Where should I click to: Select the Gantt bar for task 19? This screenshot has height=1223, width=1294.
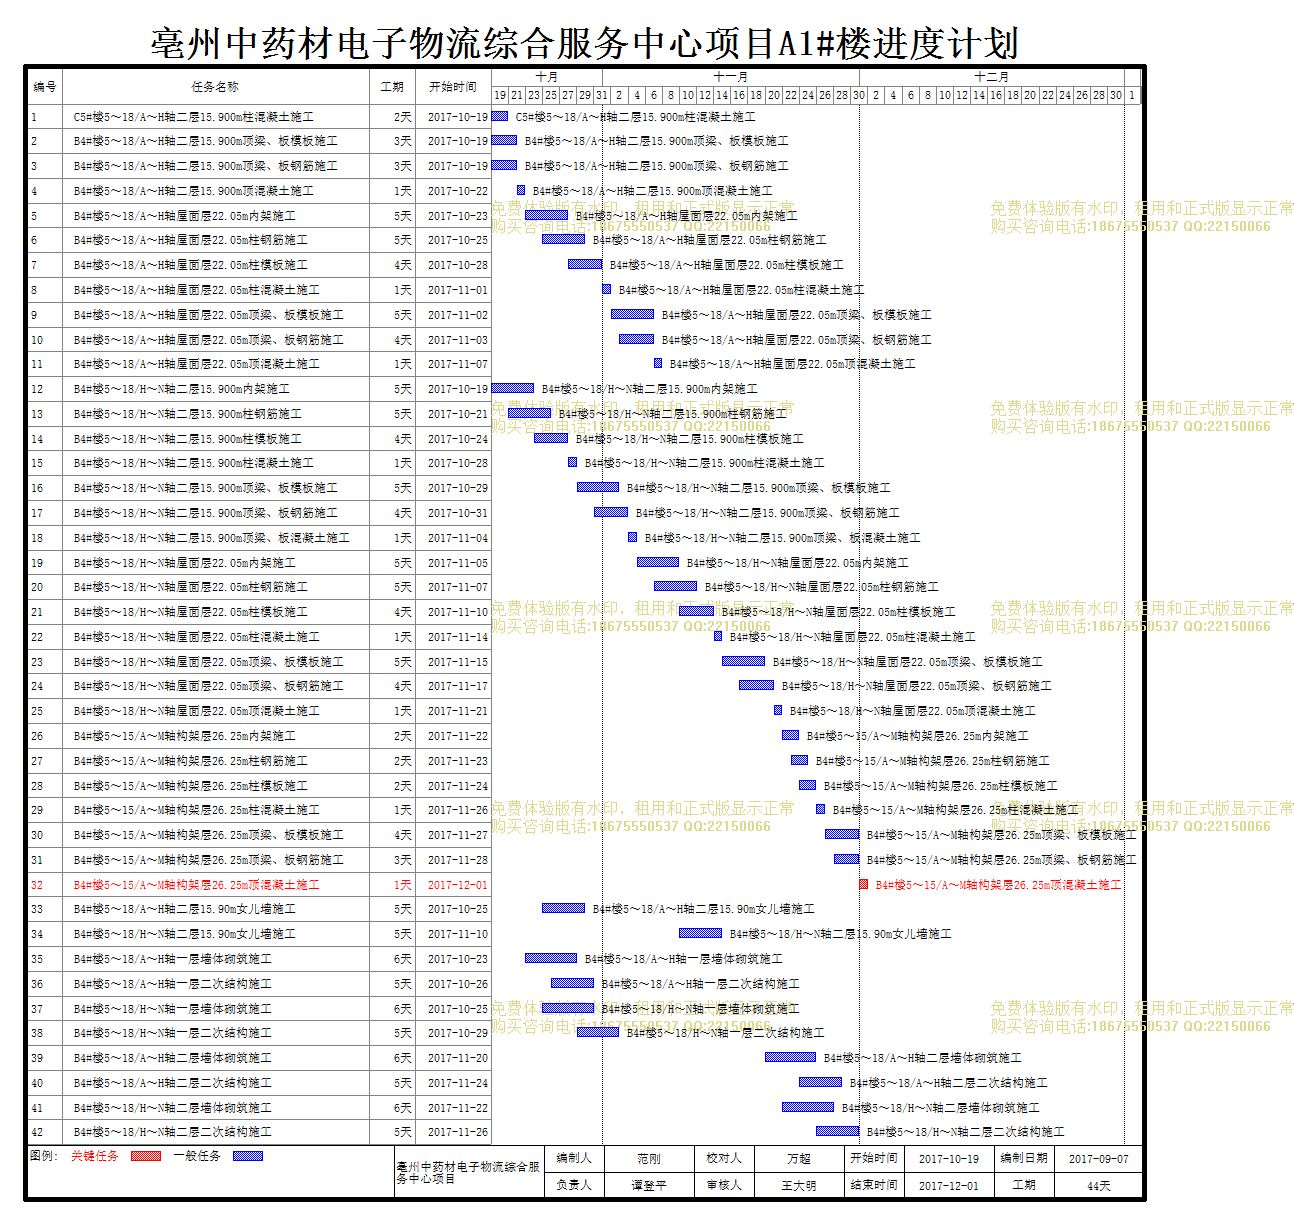click(658, 562)
